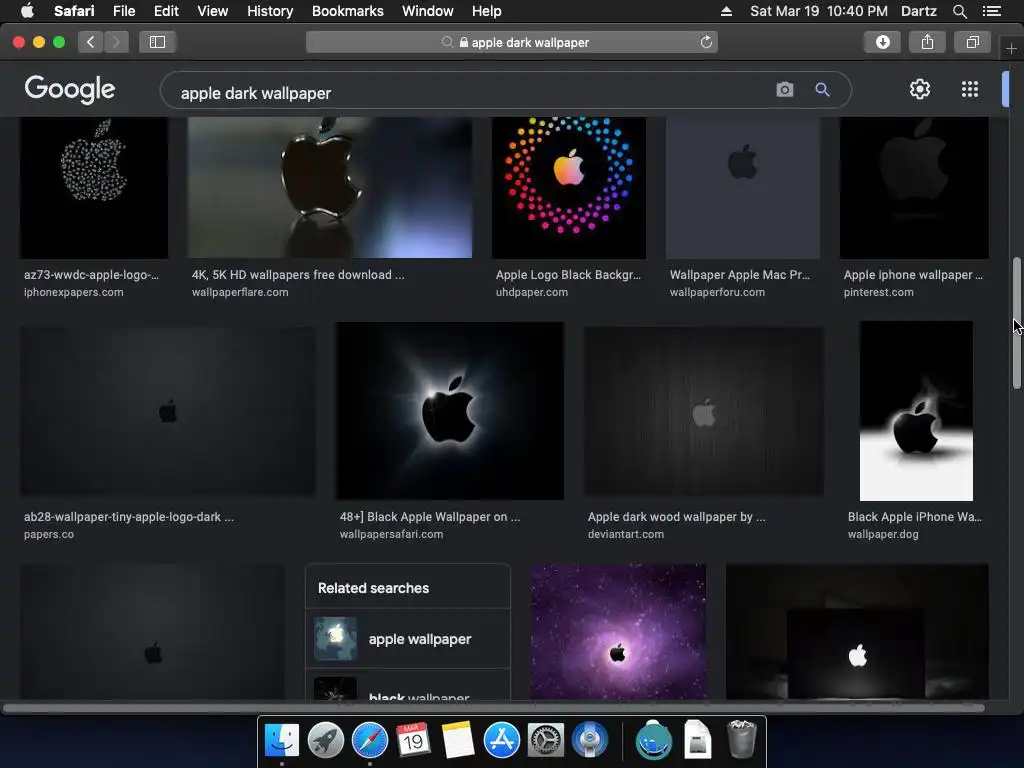Click the Safari address bar
The width and height of the screenshot is (1024, 768).
click(512, 42)
